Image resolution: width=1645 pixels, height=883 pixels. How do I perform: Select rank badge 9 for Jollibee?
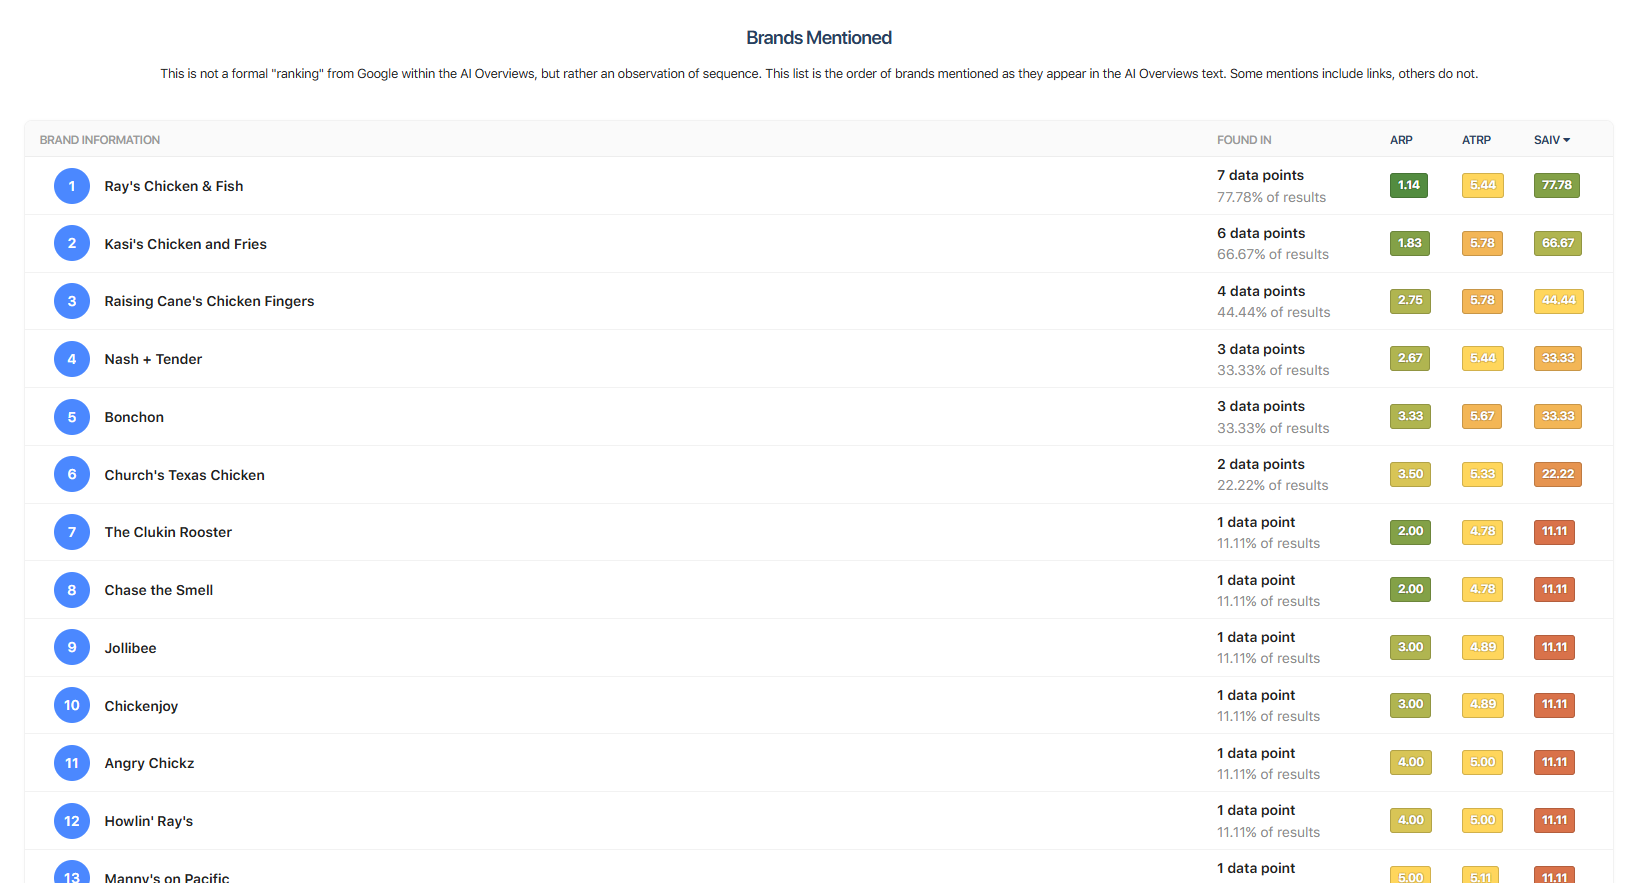(x=72, y=648)
